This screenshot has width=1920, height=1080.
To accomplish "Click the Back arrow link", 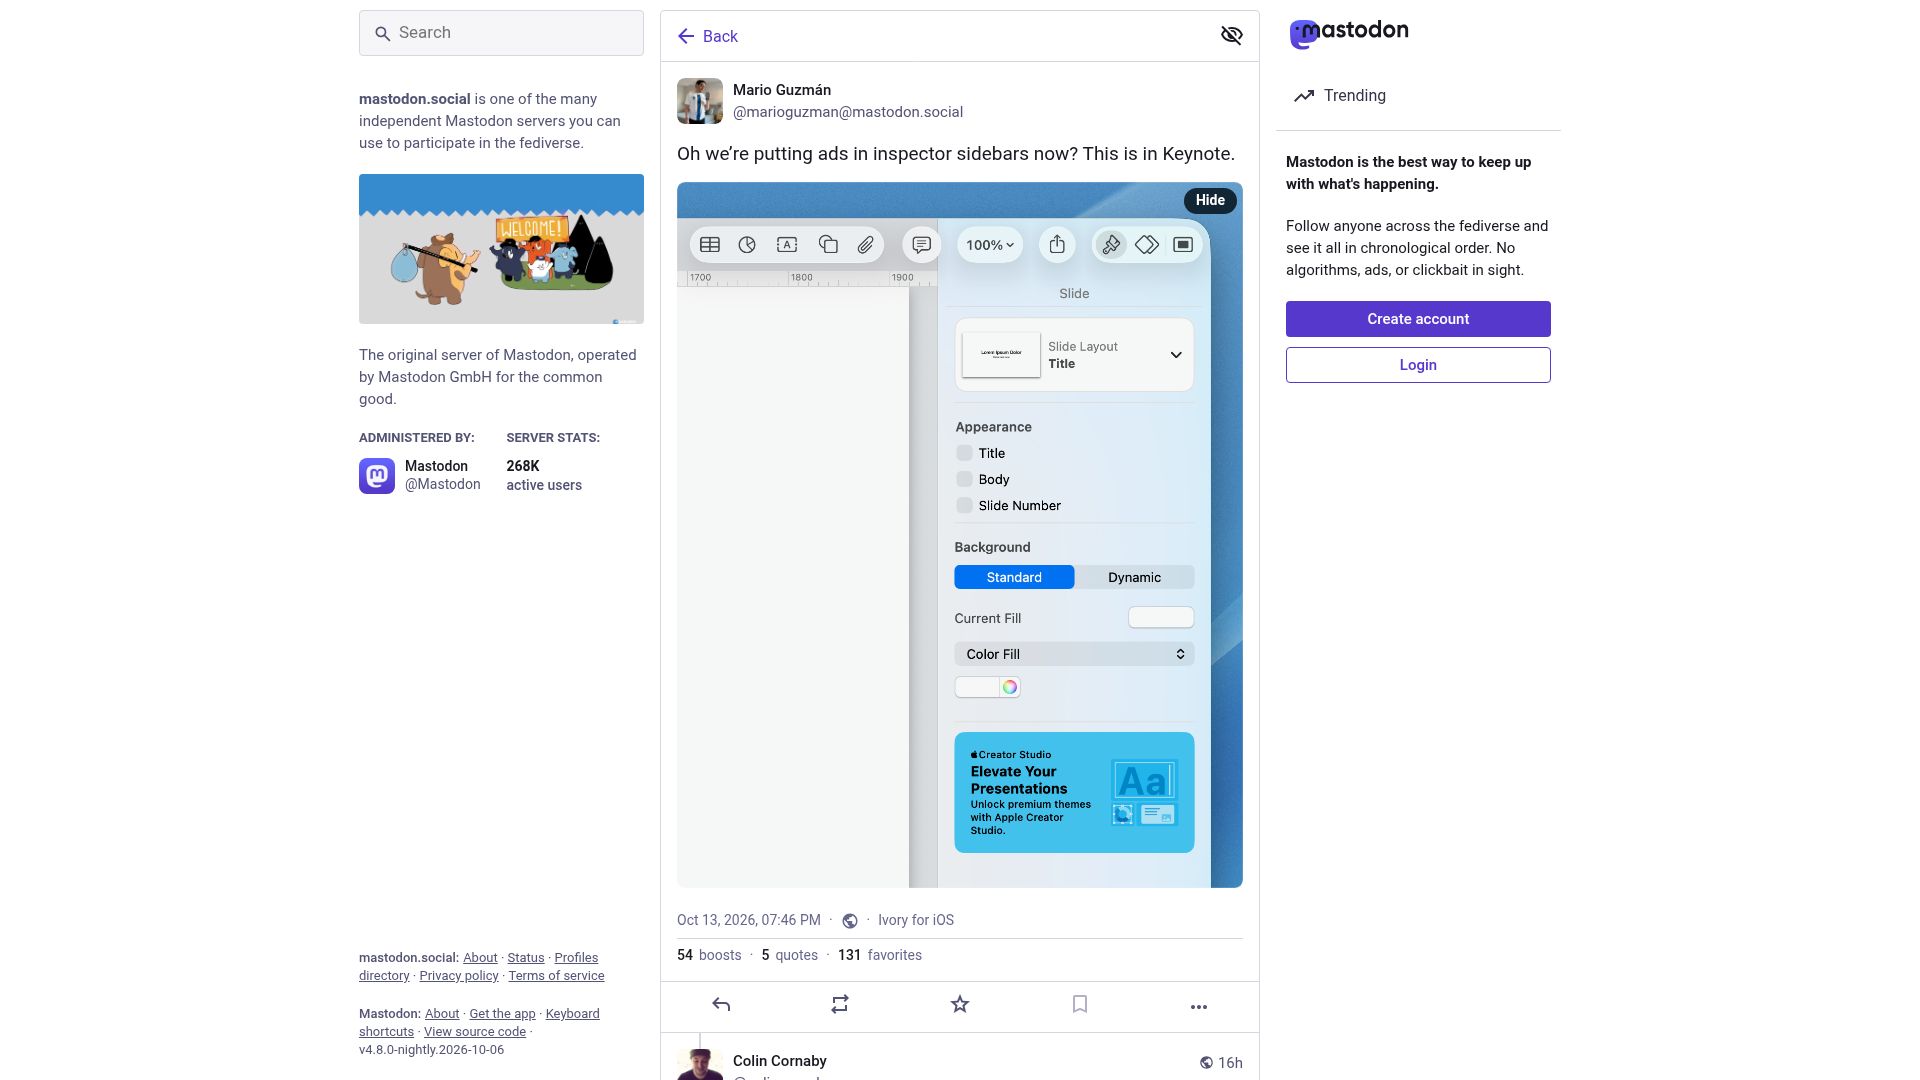I will [707, 36].
